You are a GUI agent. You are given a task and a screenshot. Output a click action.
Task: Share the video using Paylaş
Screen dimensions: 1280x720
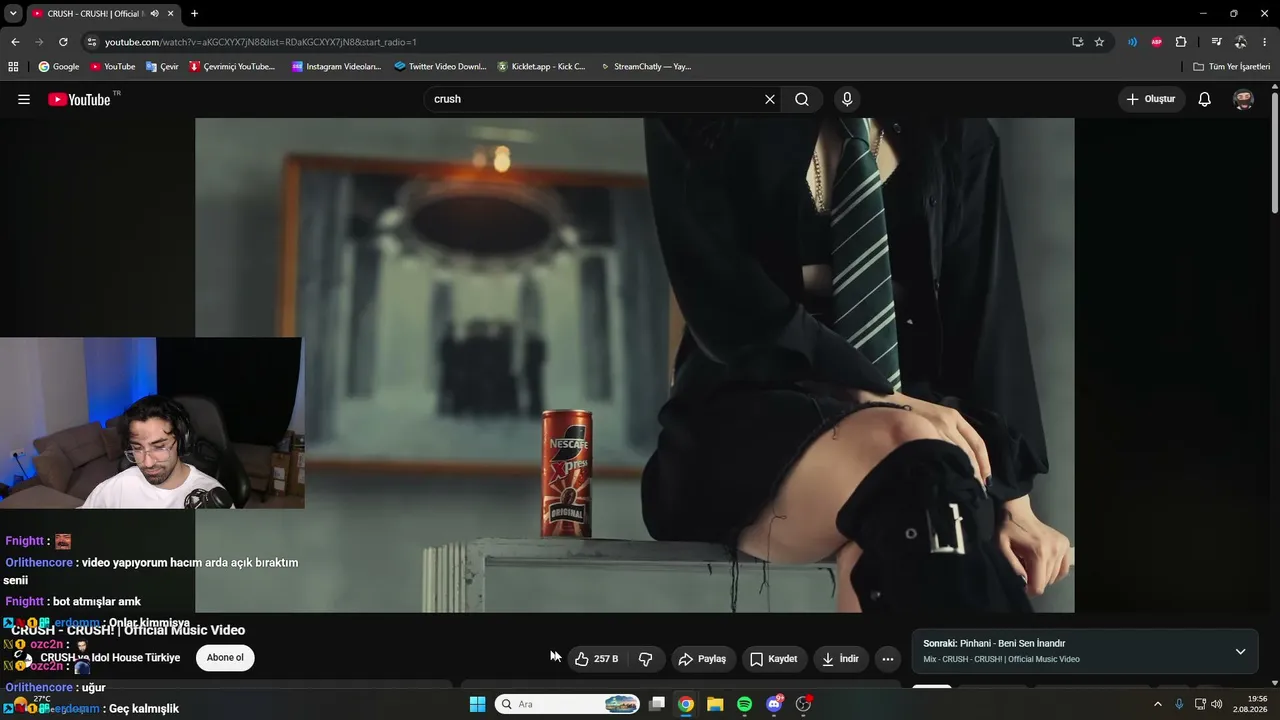click(702, 659)
